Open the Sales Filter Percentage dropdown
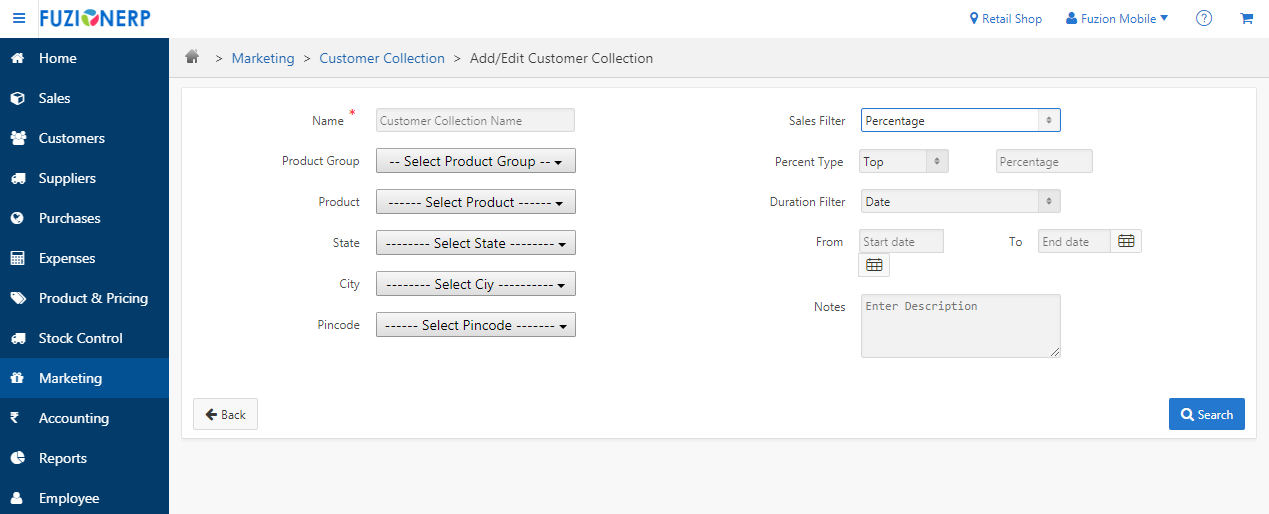The width and height of the screenshot is (1269, 514). pyautogui.click(x=960, y=120)
